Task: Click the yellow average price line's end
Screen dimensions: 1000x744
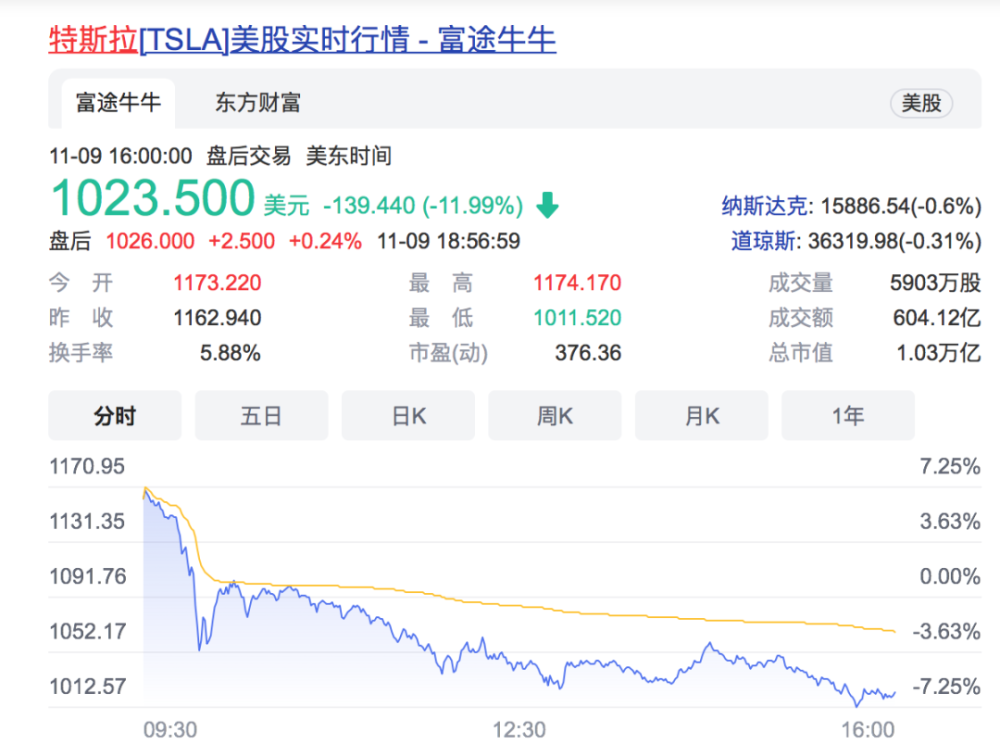Action: click(895, 631)
